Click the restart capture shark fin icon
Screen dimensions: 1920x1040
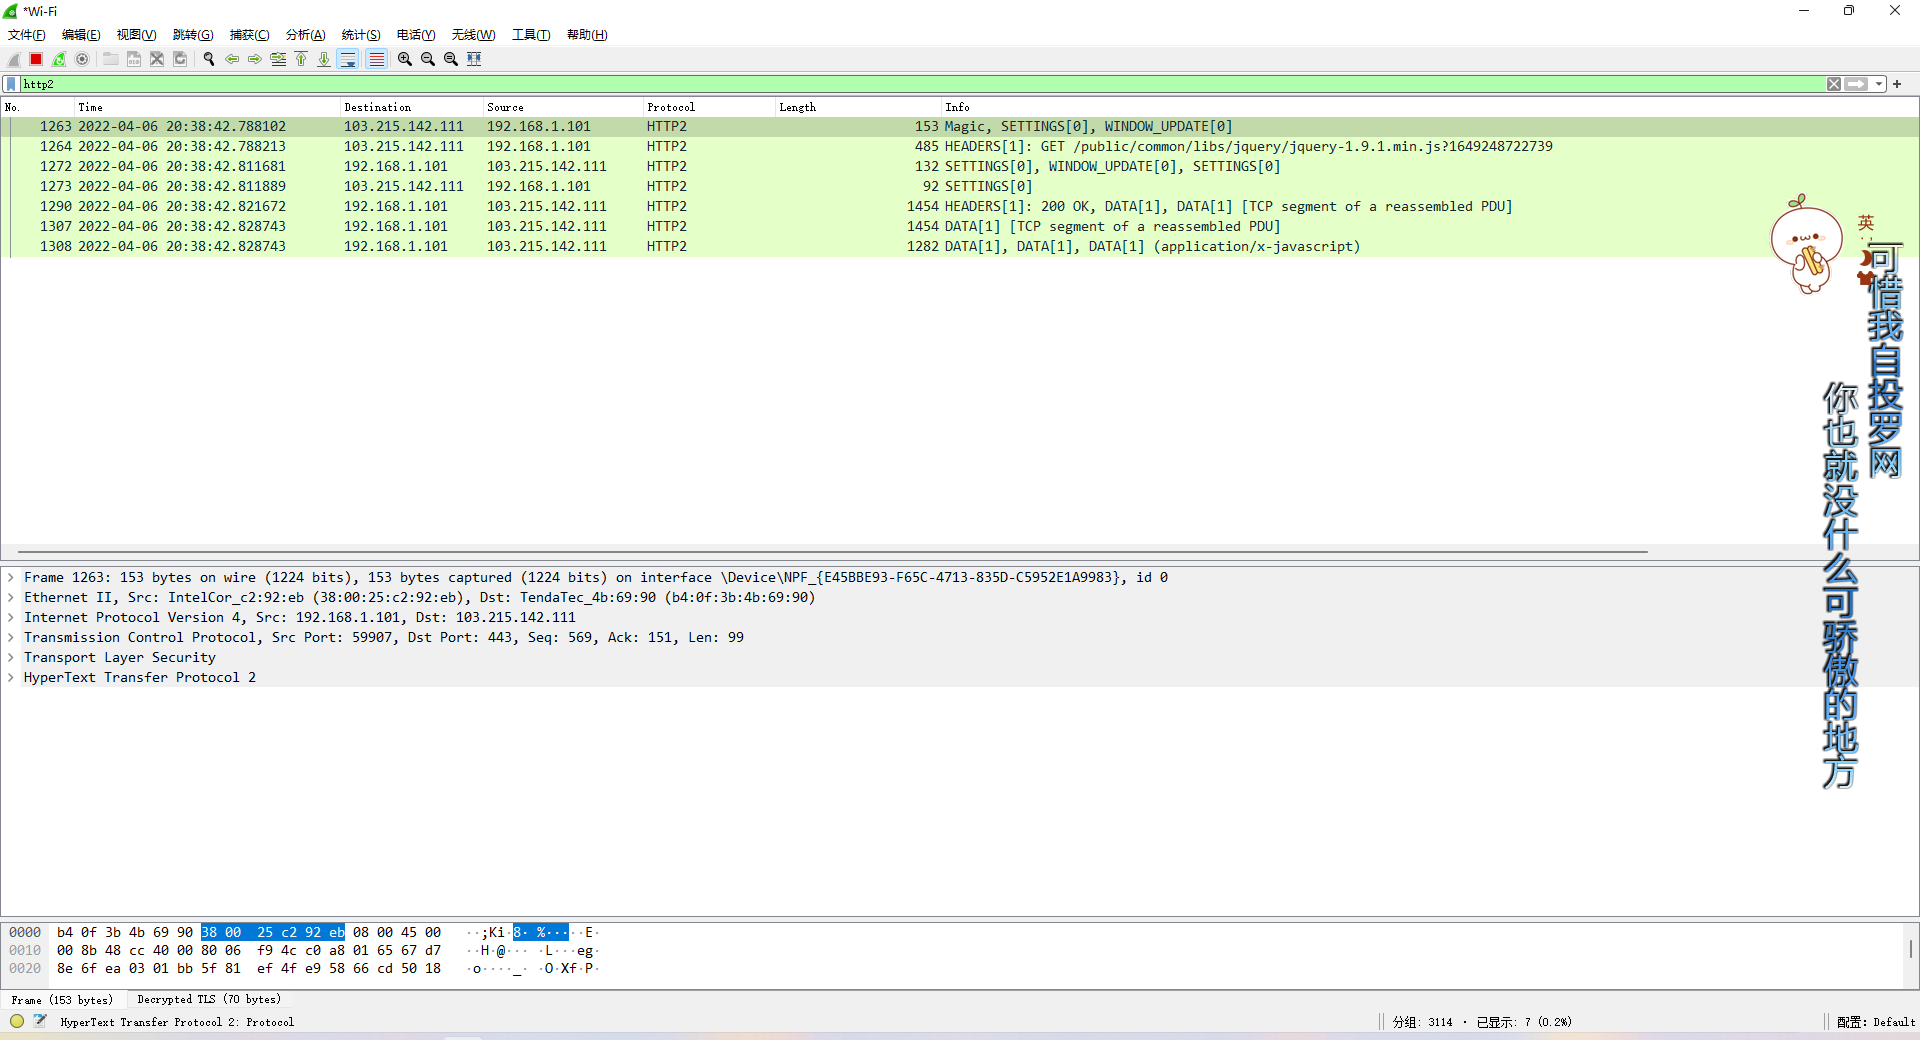[x=58, y=59]
